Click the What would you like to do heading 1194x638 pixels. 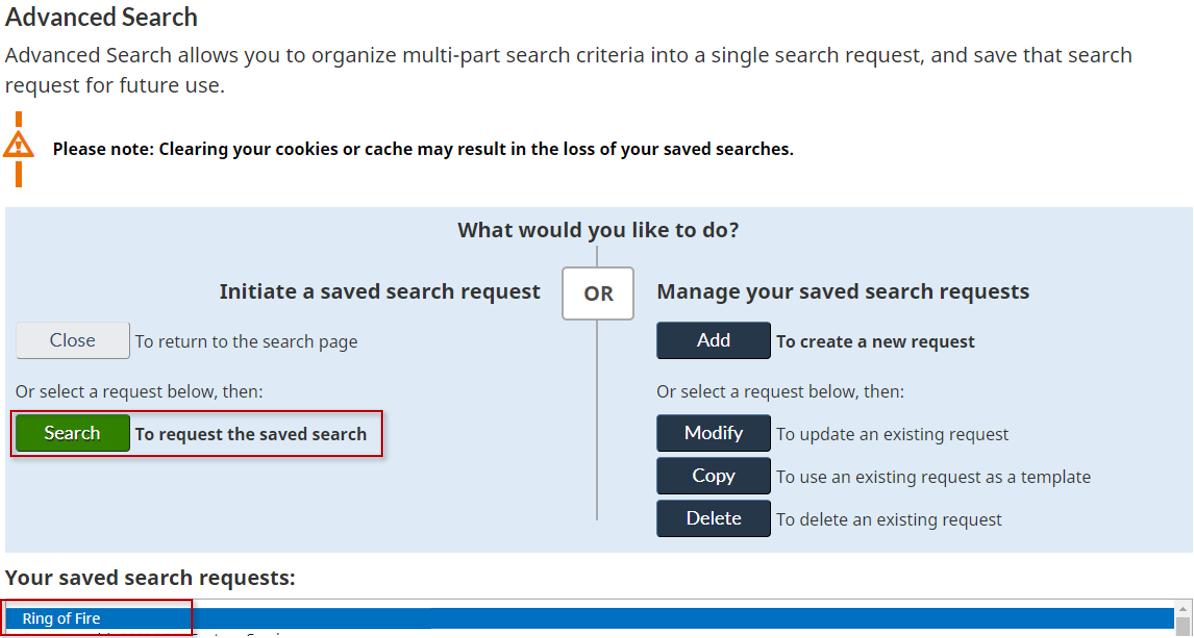(x=597, y=229)
